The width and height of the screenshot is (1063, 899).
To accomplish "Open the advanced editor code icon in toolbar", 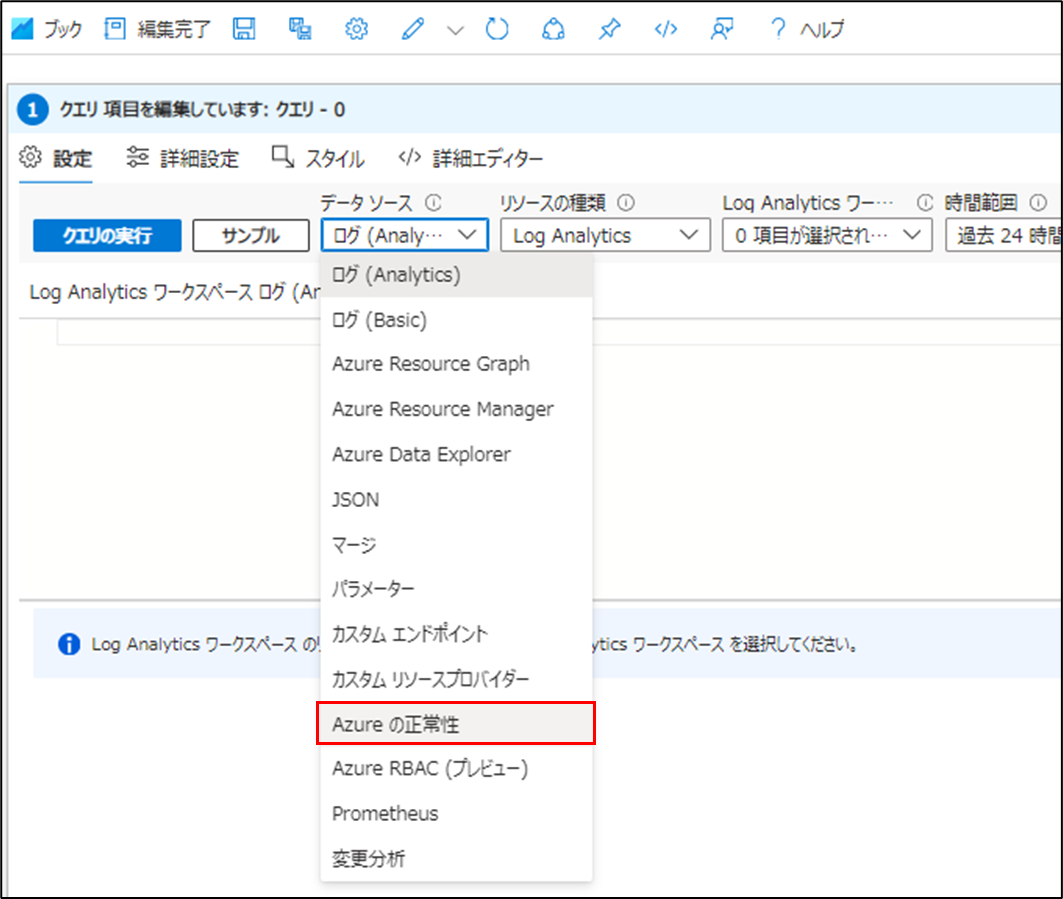I will [666, 29].
